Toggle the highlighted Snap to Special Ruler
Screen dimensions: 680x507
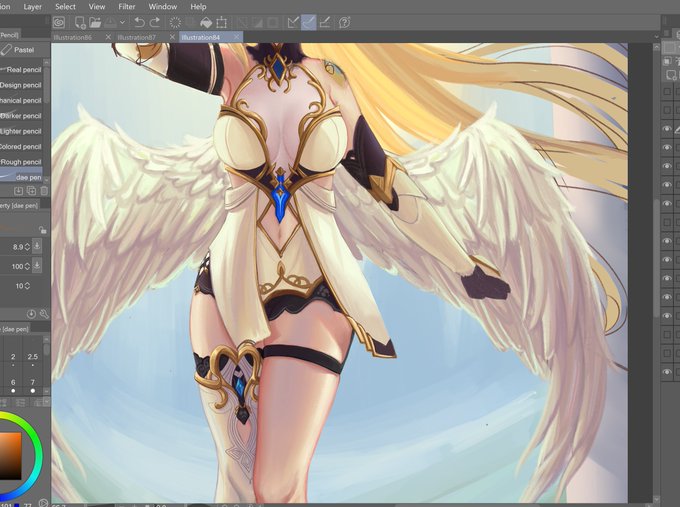coord(308,22)
